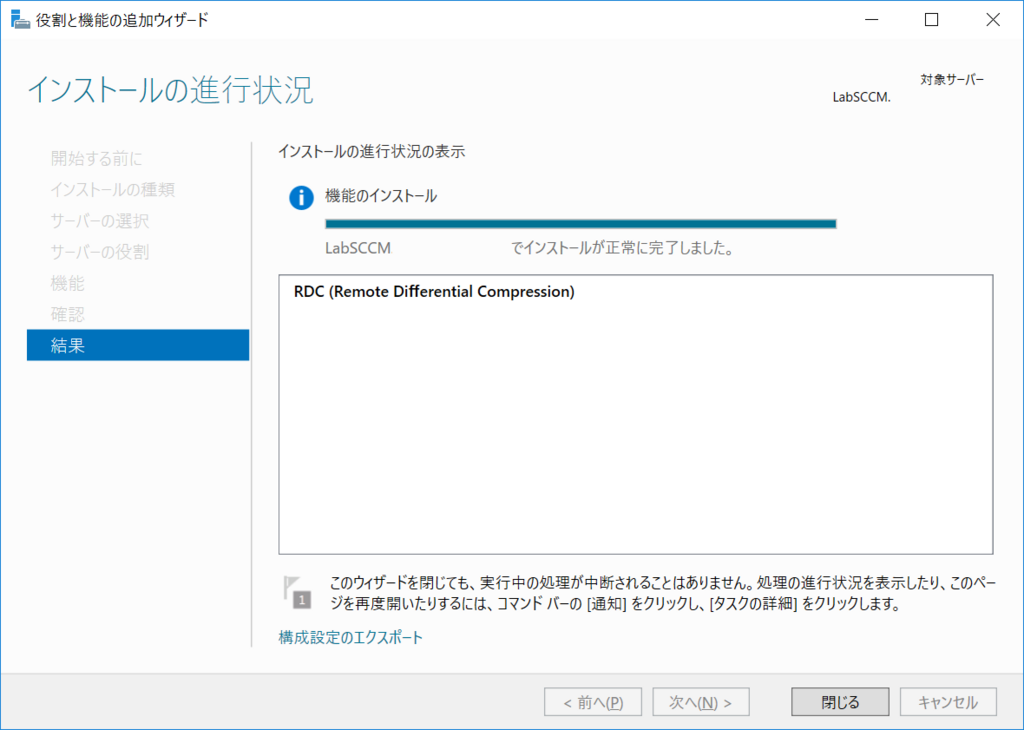Screen dimensions: 1024x730
Task: Click the notification flag icon at the bottom
Action: [x=297, y=592]
